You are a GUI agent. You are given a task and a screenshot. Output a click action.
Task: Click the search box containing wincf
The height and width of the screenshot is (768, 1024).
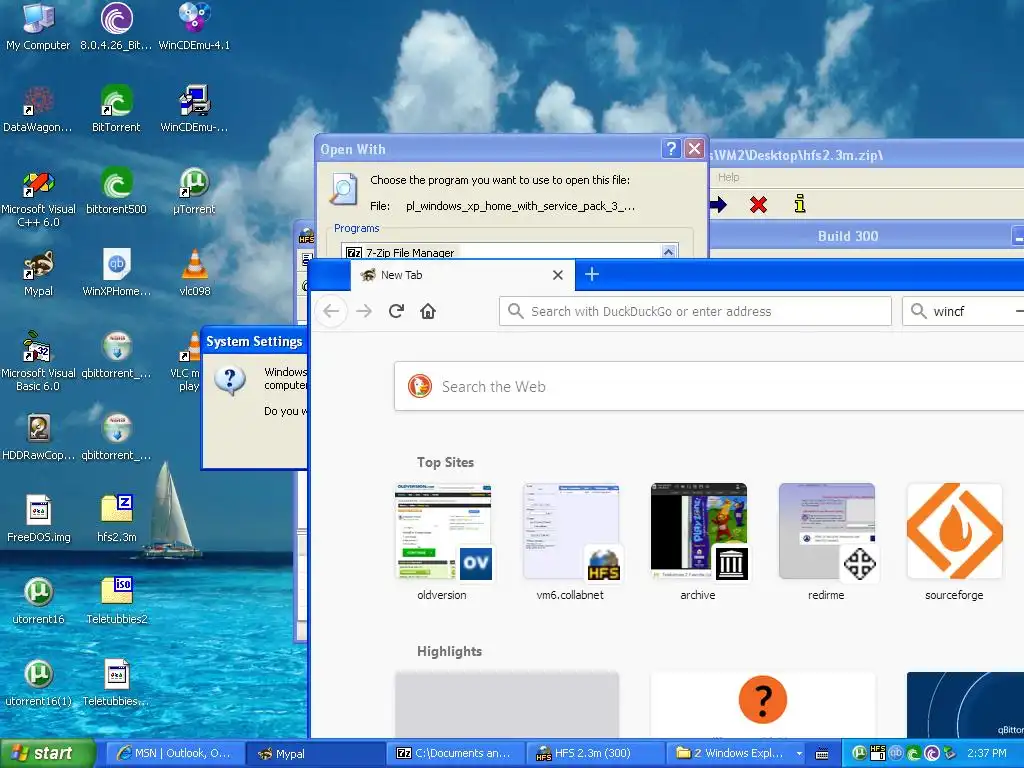pyautogui.click(x=963, y=311)
